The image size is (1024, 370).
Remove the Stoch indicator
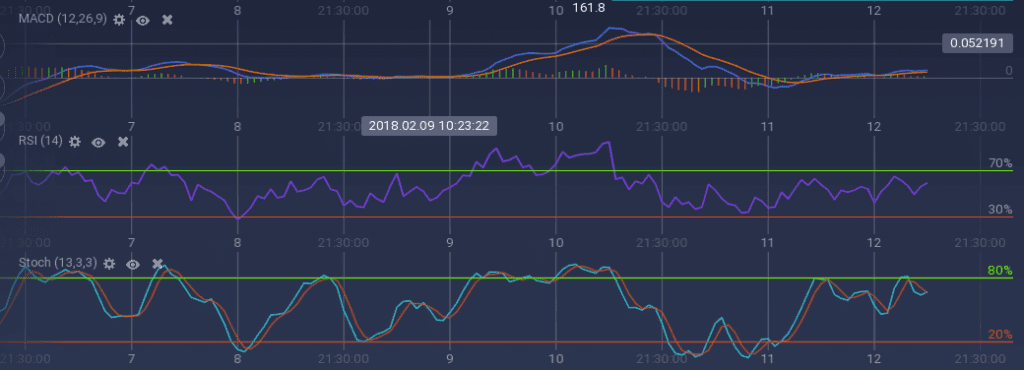click(x=157, y=264)
